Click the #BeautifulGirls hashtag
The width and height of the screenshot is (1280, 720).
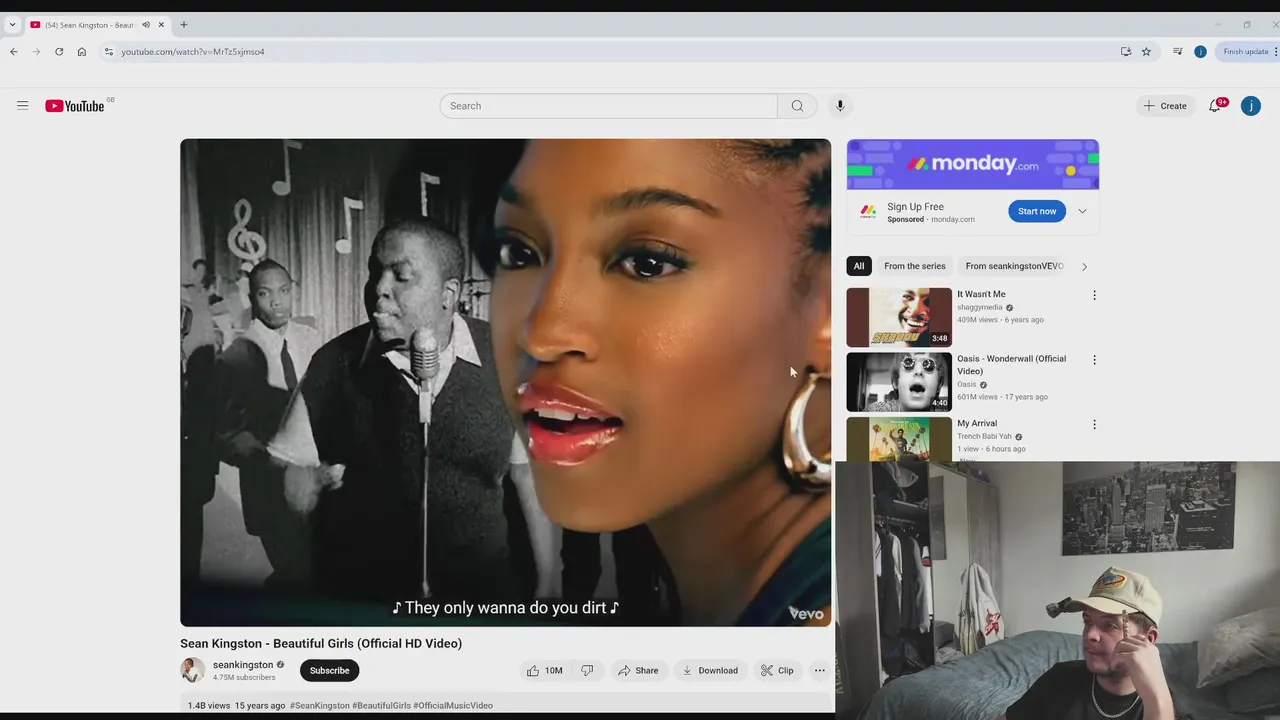click(381, 706)
